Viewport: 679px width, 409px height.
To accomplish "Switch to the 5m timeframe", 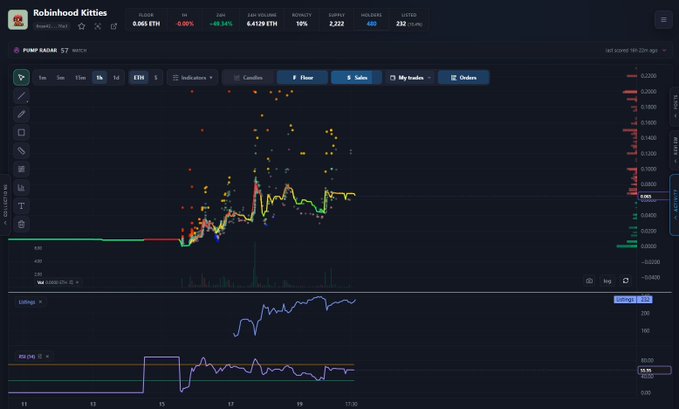I will click(x=61, y=78).
